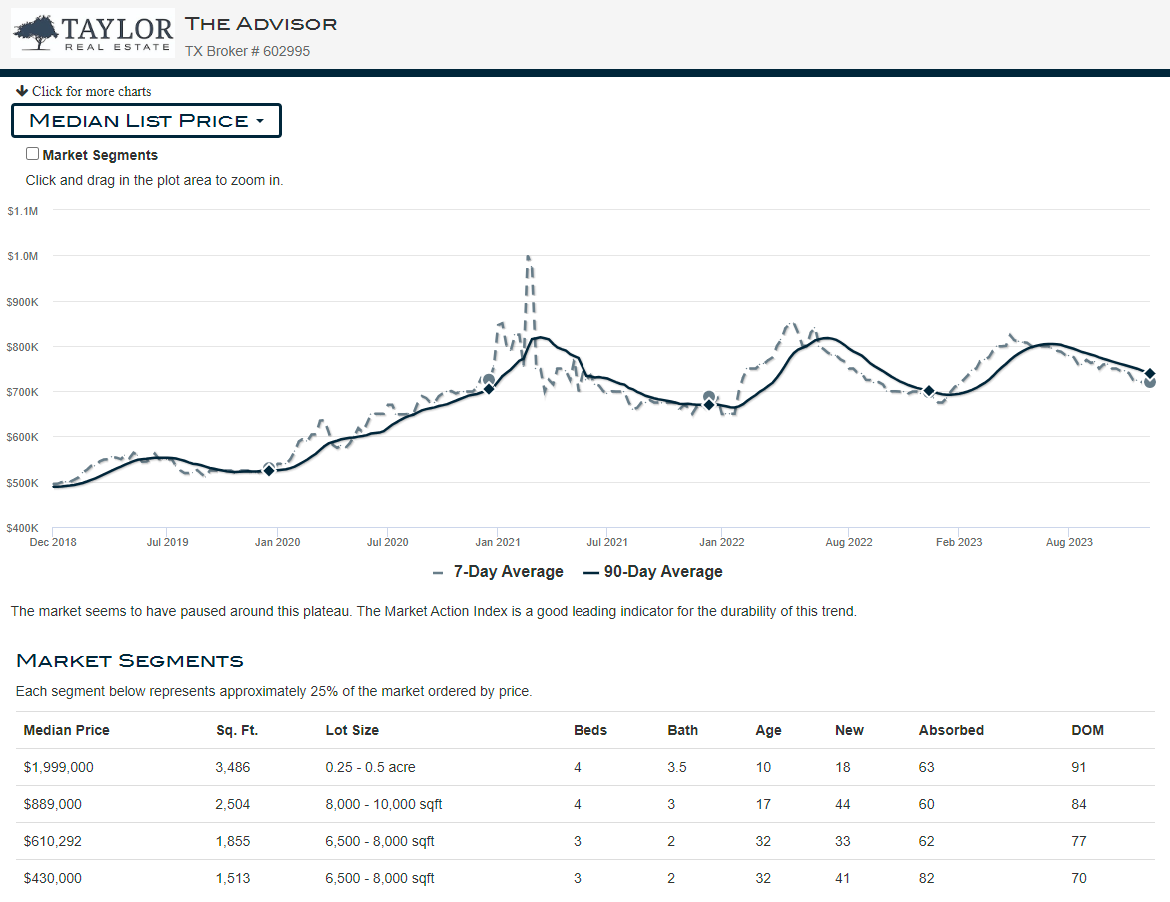Select the $610,292 median price cell
1170x902 pixels.
pyautogui.click(x=52, y=841)
